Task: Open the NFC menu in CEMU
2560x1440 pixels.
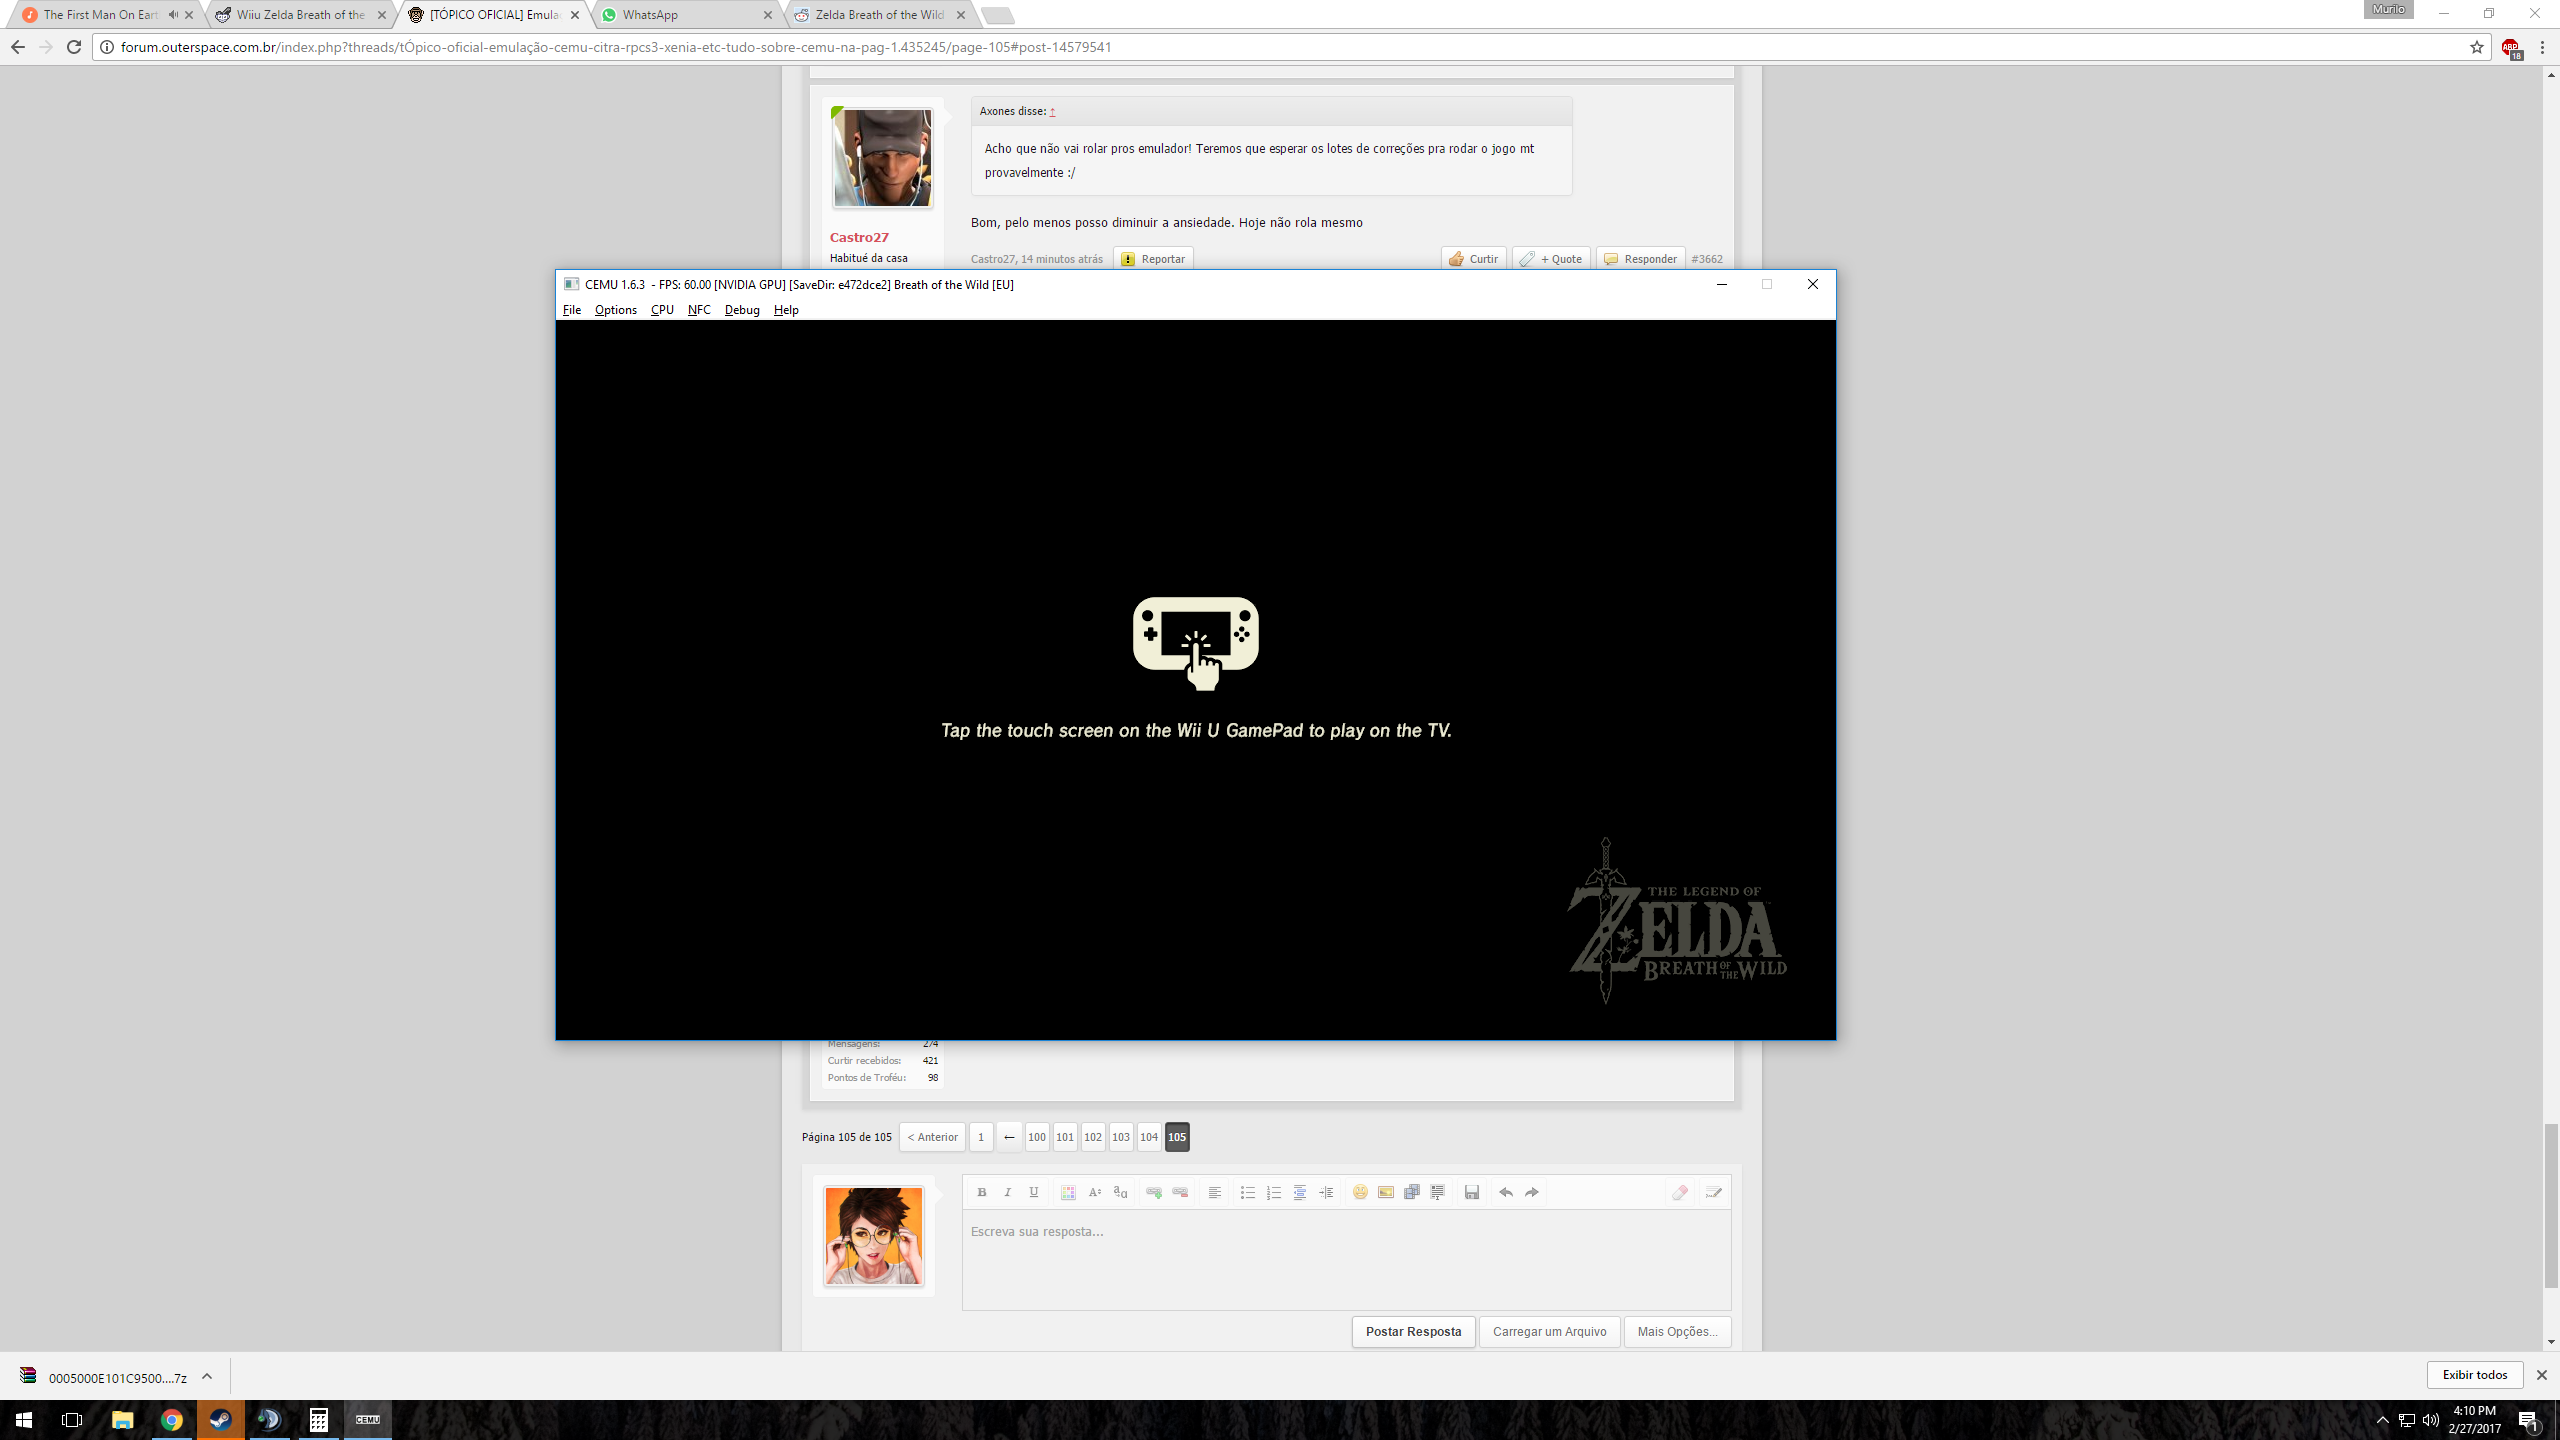Action: (699, 310)
